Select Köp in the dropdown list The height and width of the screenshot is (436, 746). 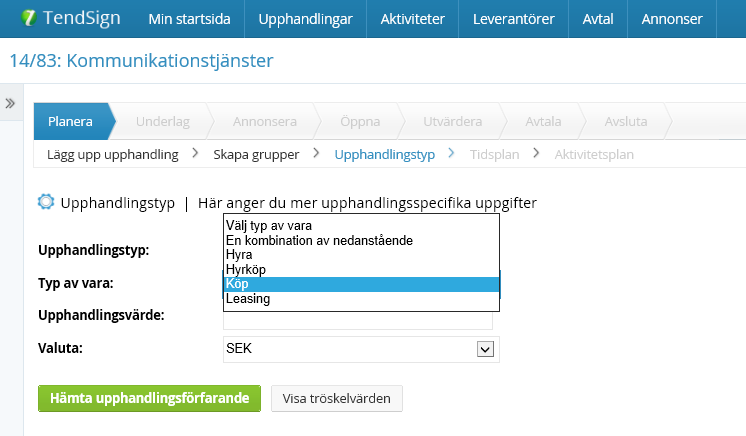tap(361, 284)
